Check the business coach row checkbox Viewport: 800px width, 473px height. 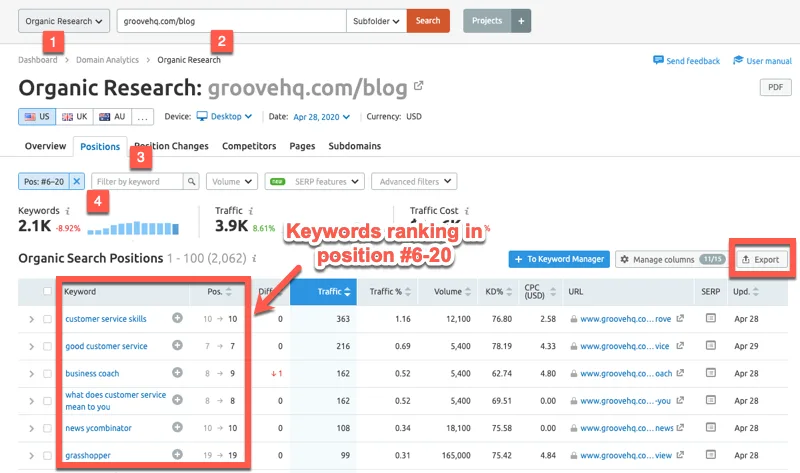(x=47, y=374)
